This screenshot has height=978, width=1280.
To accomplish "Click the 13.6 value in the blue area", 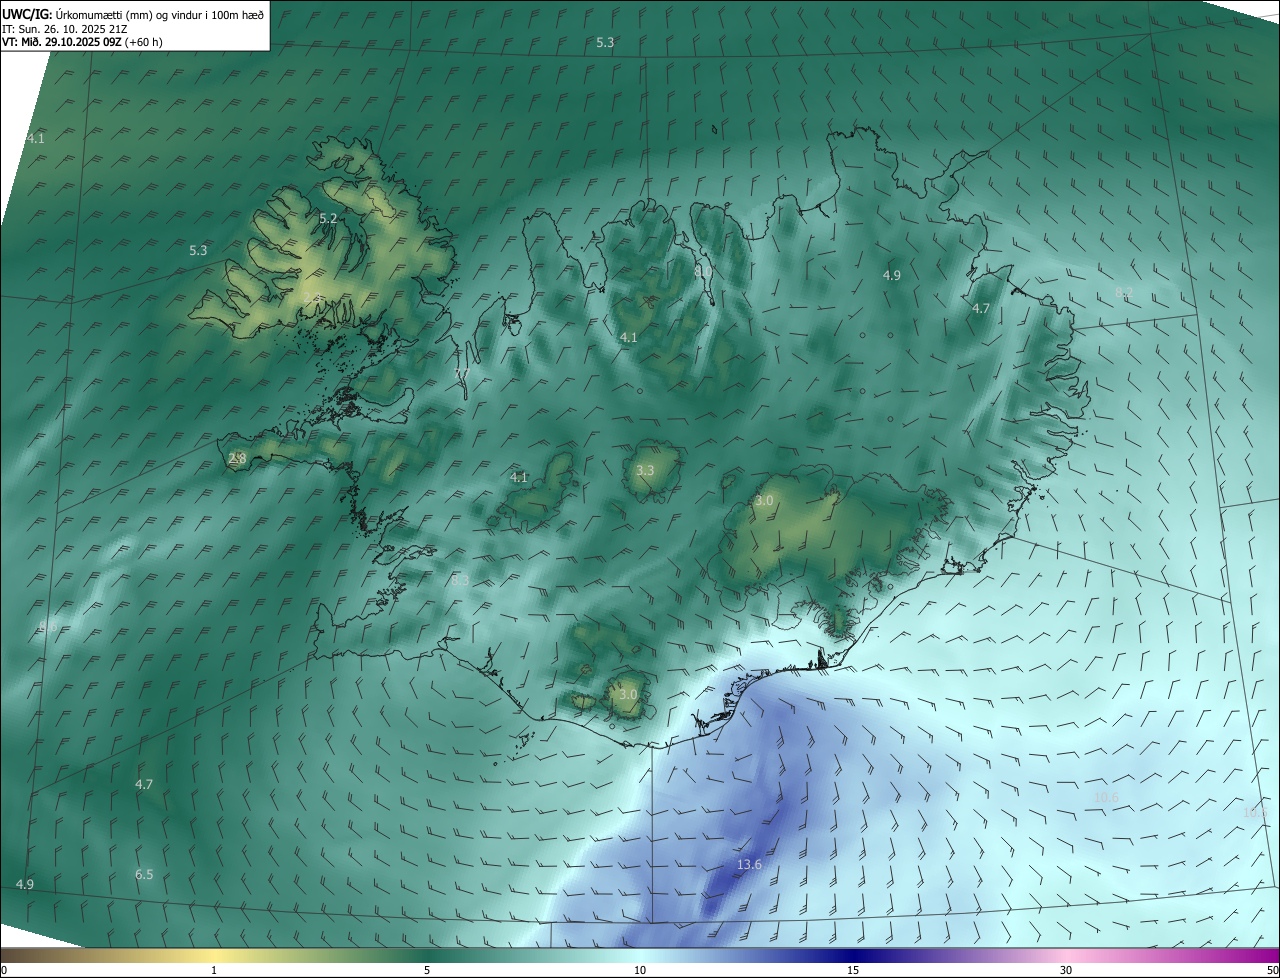I will tap(749, 864).
